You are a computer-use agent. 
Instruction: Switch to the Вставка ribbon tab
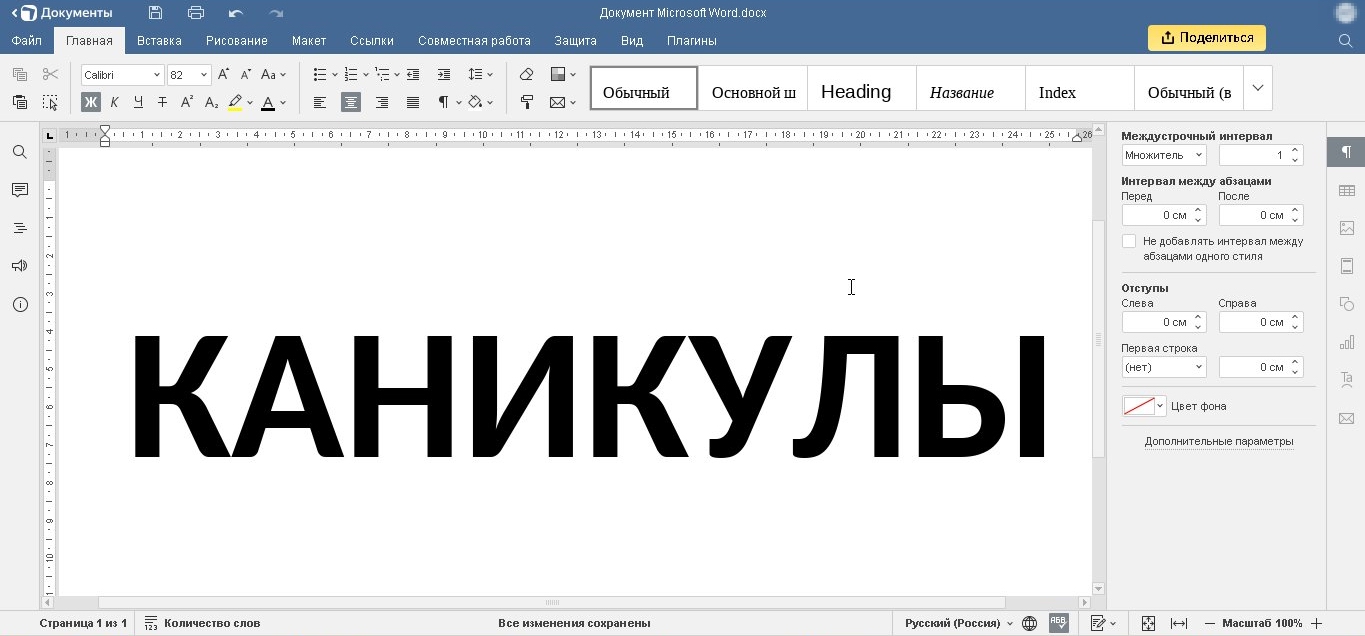(159, 41)
